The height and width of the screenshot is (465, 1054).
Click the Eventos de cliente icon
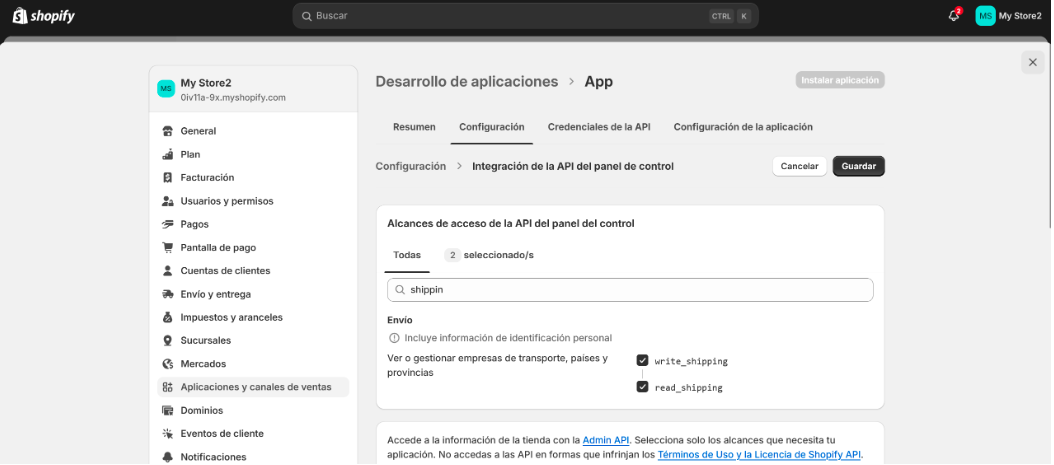click(168, 433)
